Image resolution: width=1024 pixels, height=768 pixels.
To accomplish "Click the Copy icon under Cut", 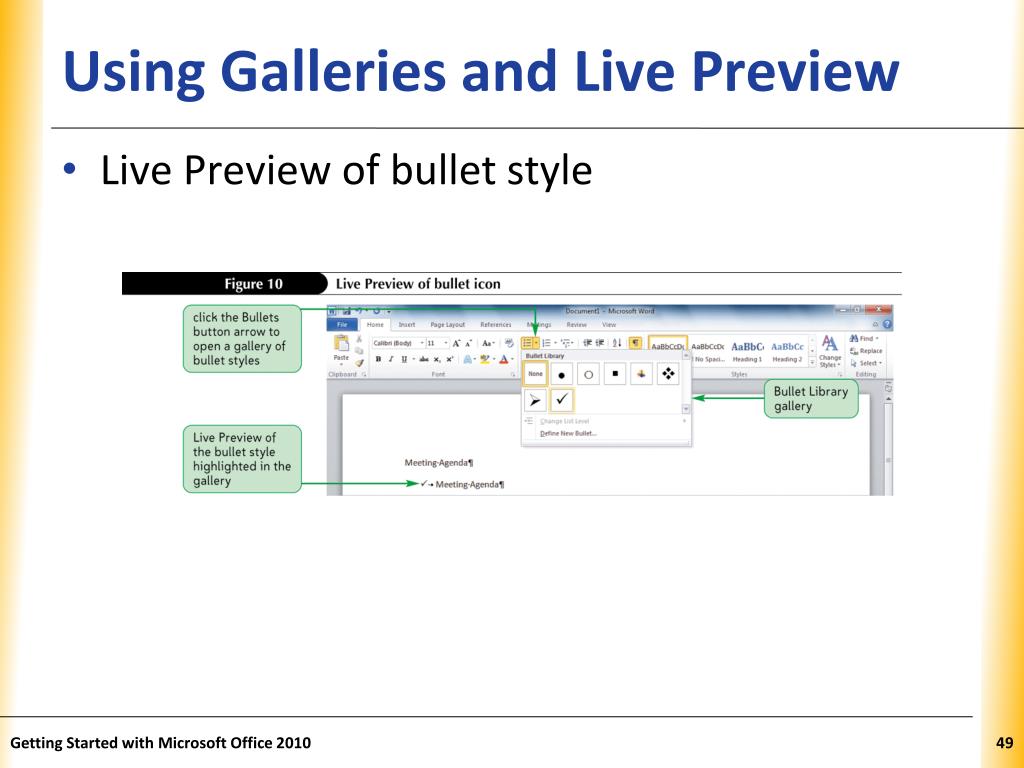I will point(359,351).
